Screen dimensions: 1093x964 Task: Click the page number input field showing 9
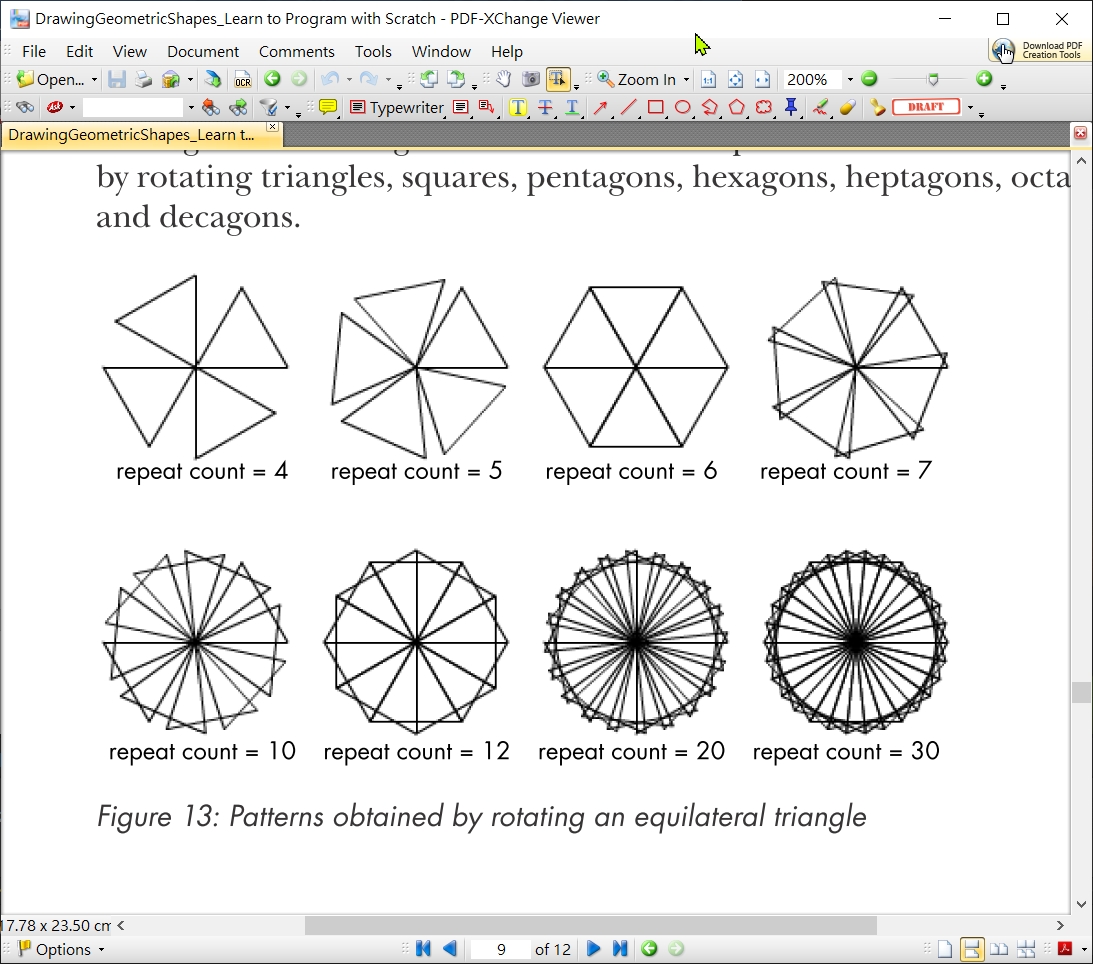[500, 948]
